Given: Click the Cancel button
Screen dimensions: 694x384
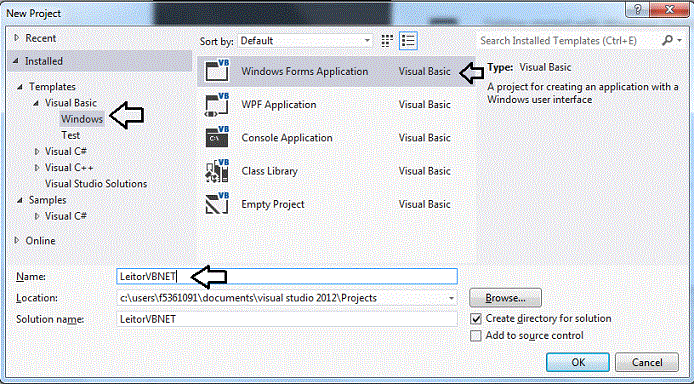Looking at the screenshot, I should (647, 362).
